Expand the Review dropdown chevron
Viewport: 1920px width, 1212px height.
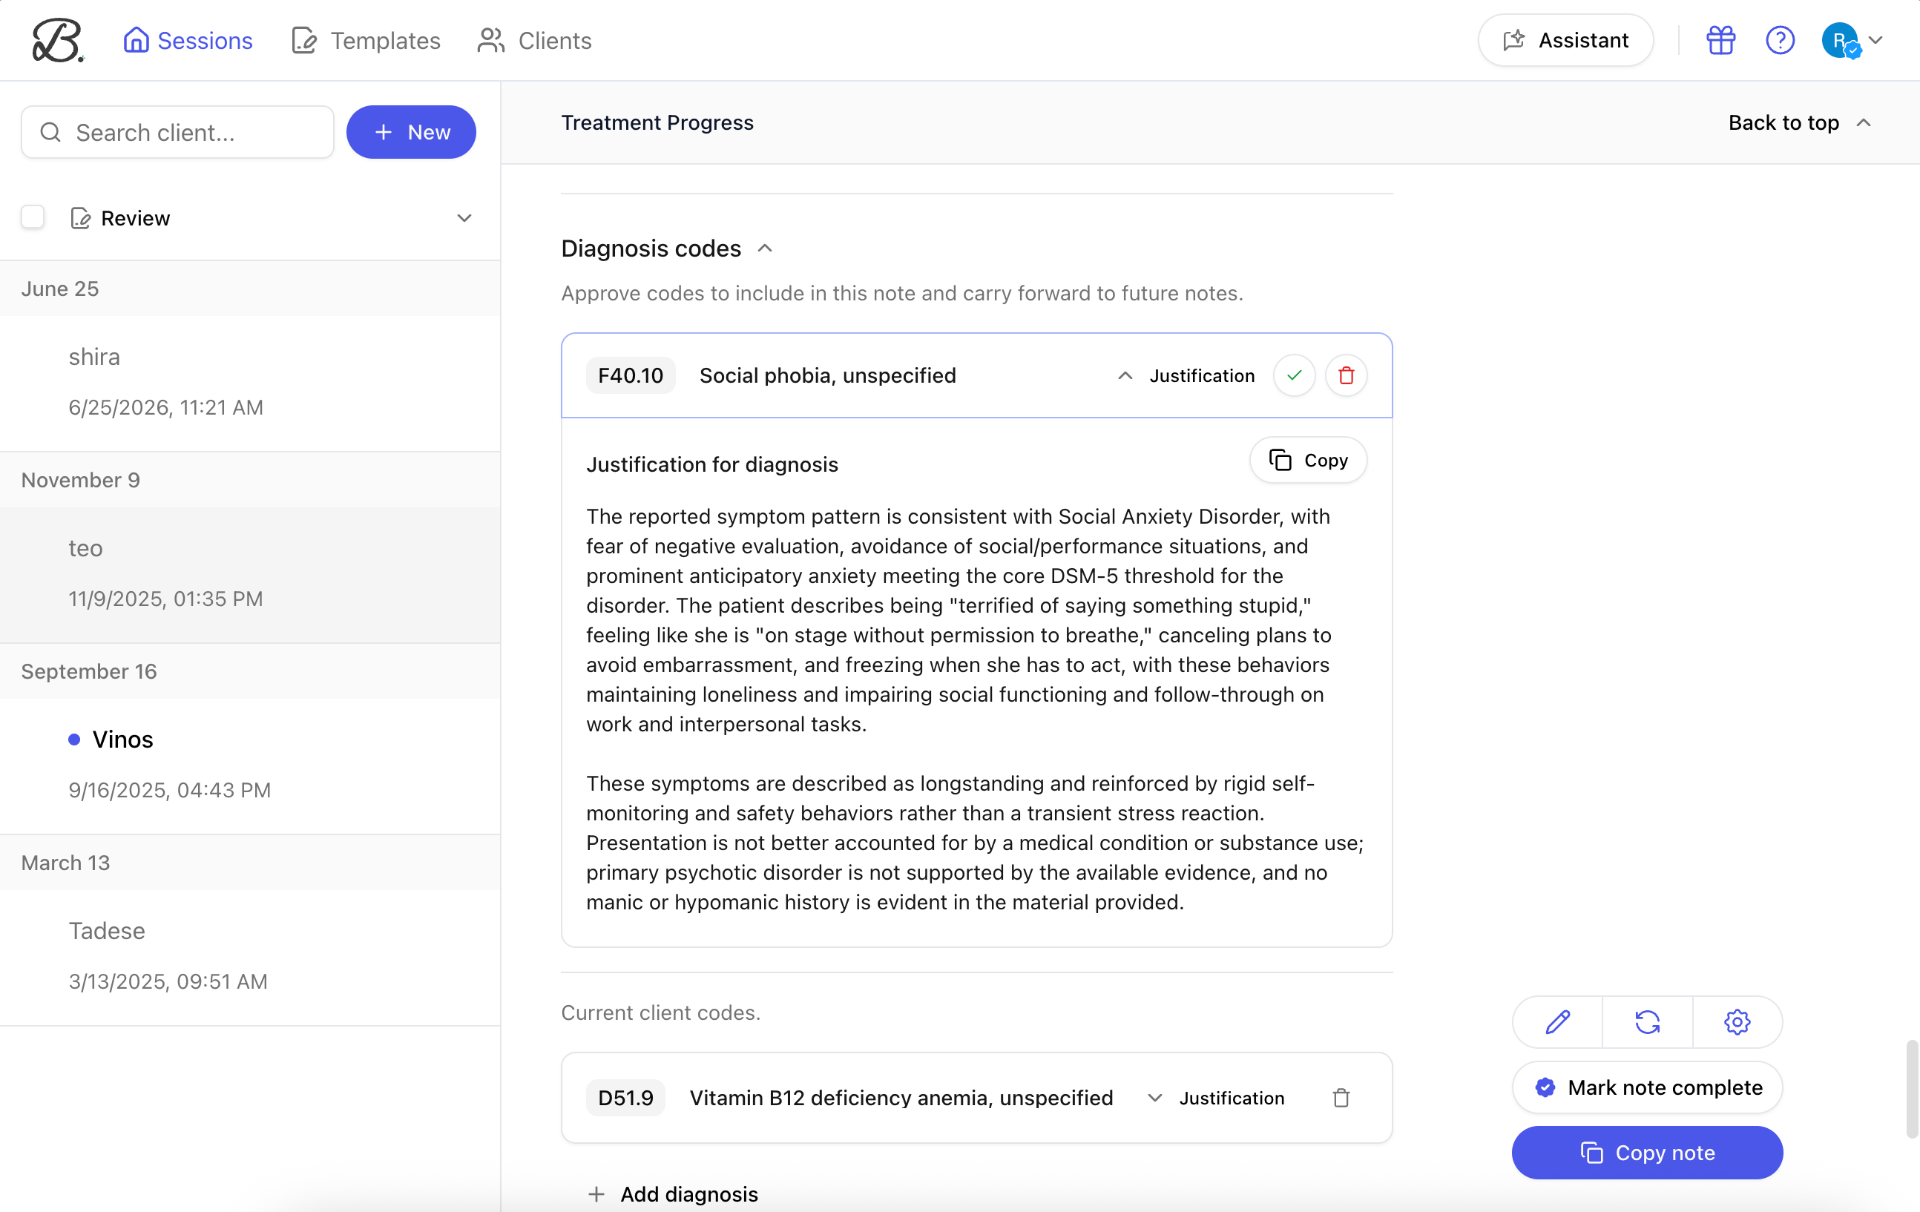coord(464,218)
